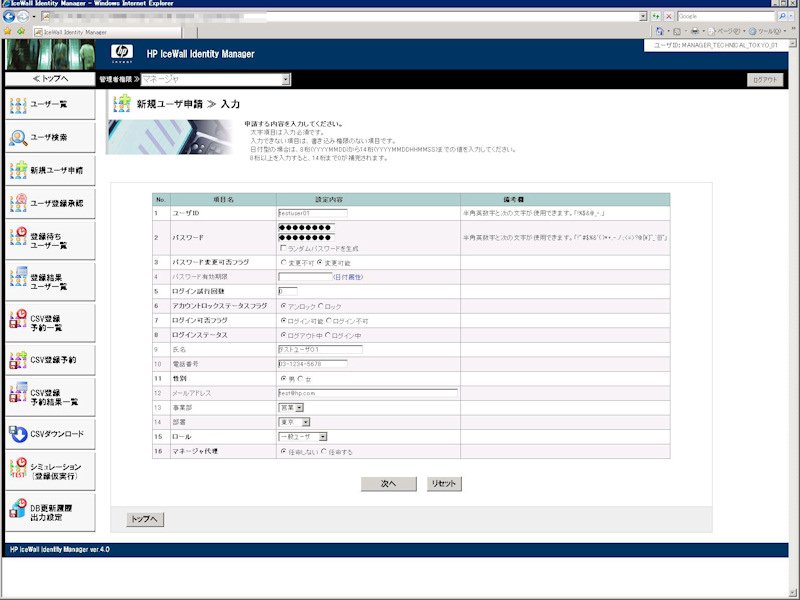Click the browser Stop (red X) icon

tap(669, 16)
